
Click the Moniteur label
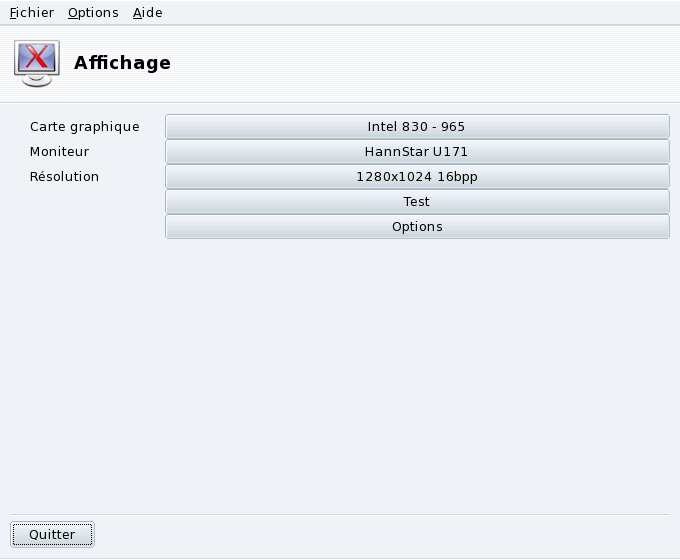(x=60, y=152)
